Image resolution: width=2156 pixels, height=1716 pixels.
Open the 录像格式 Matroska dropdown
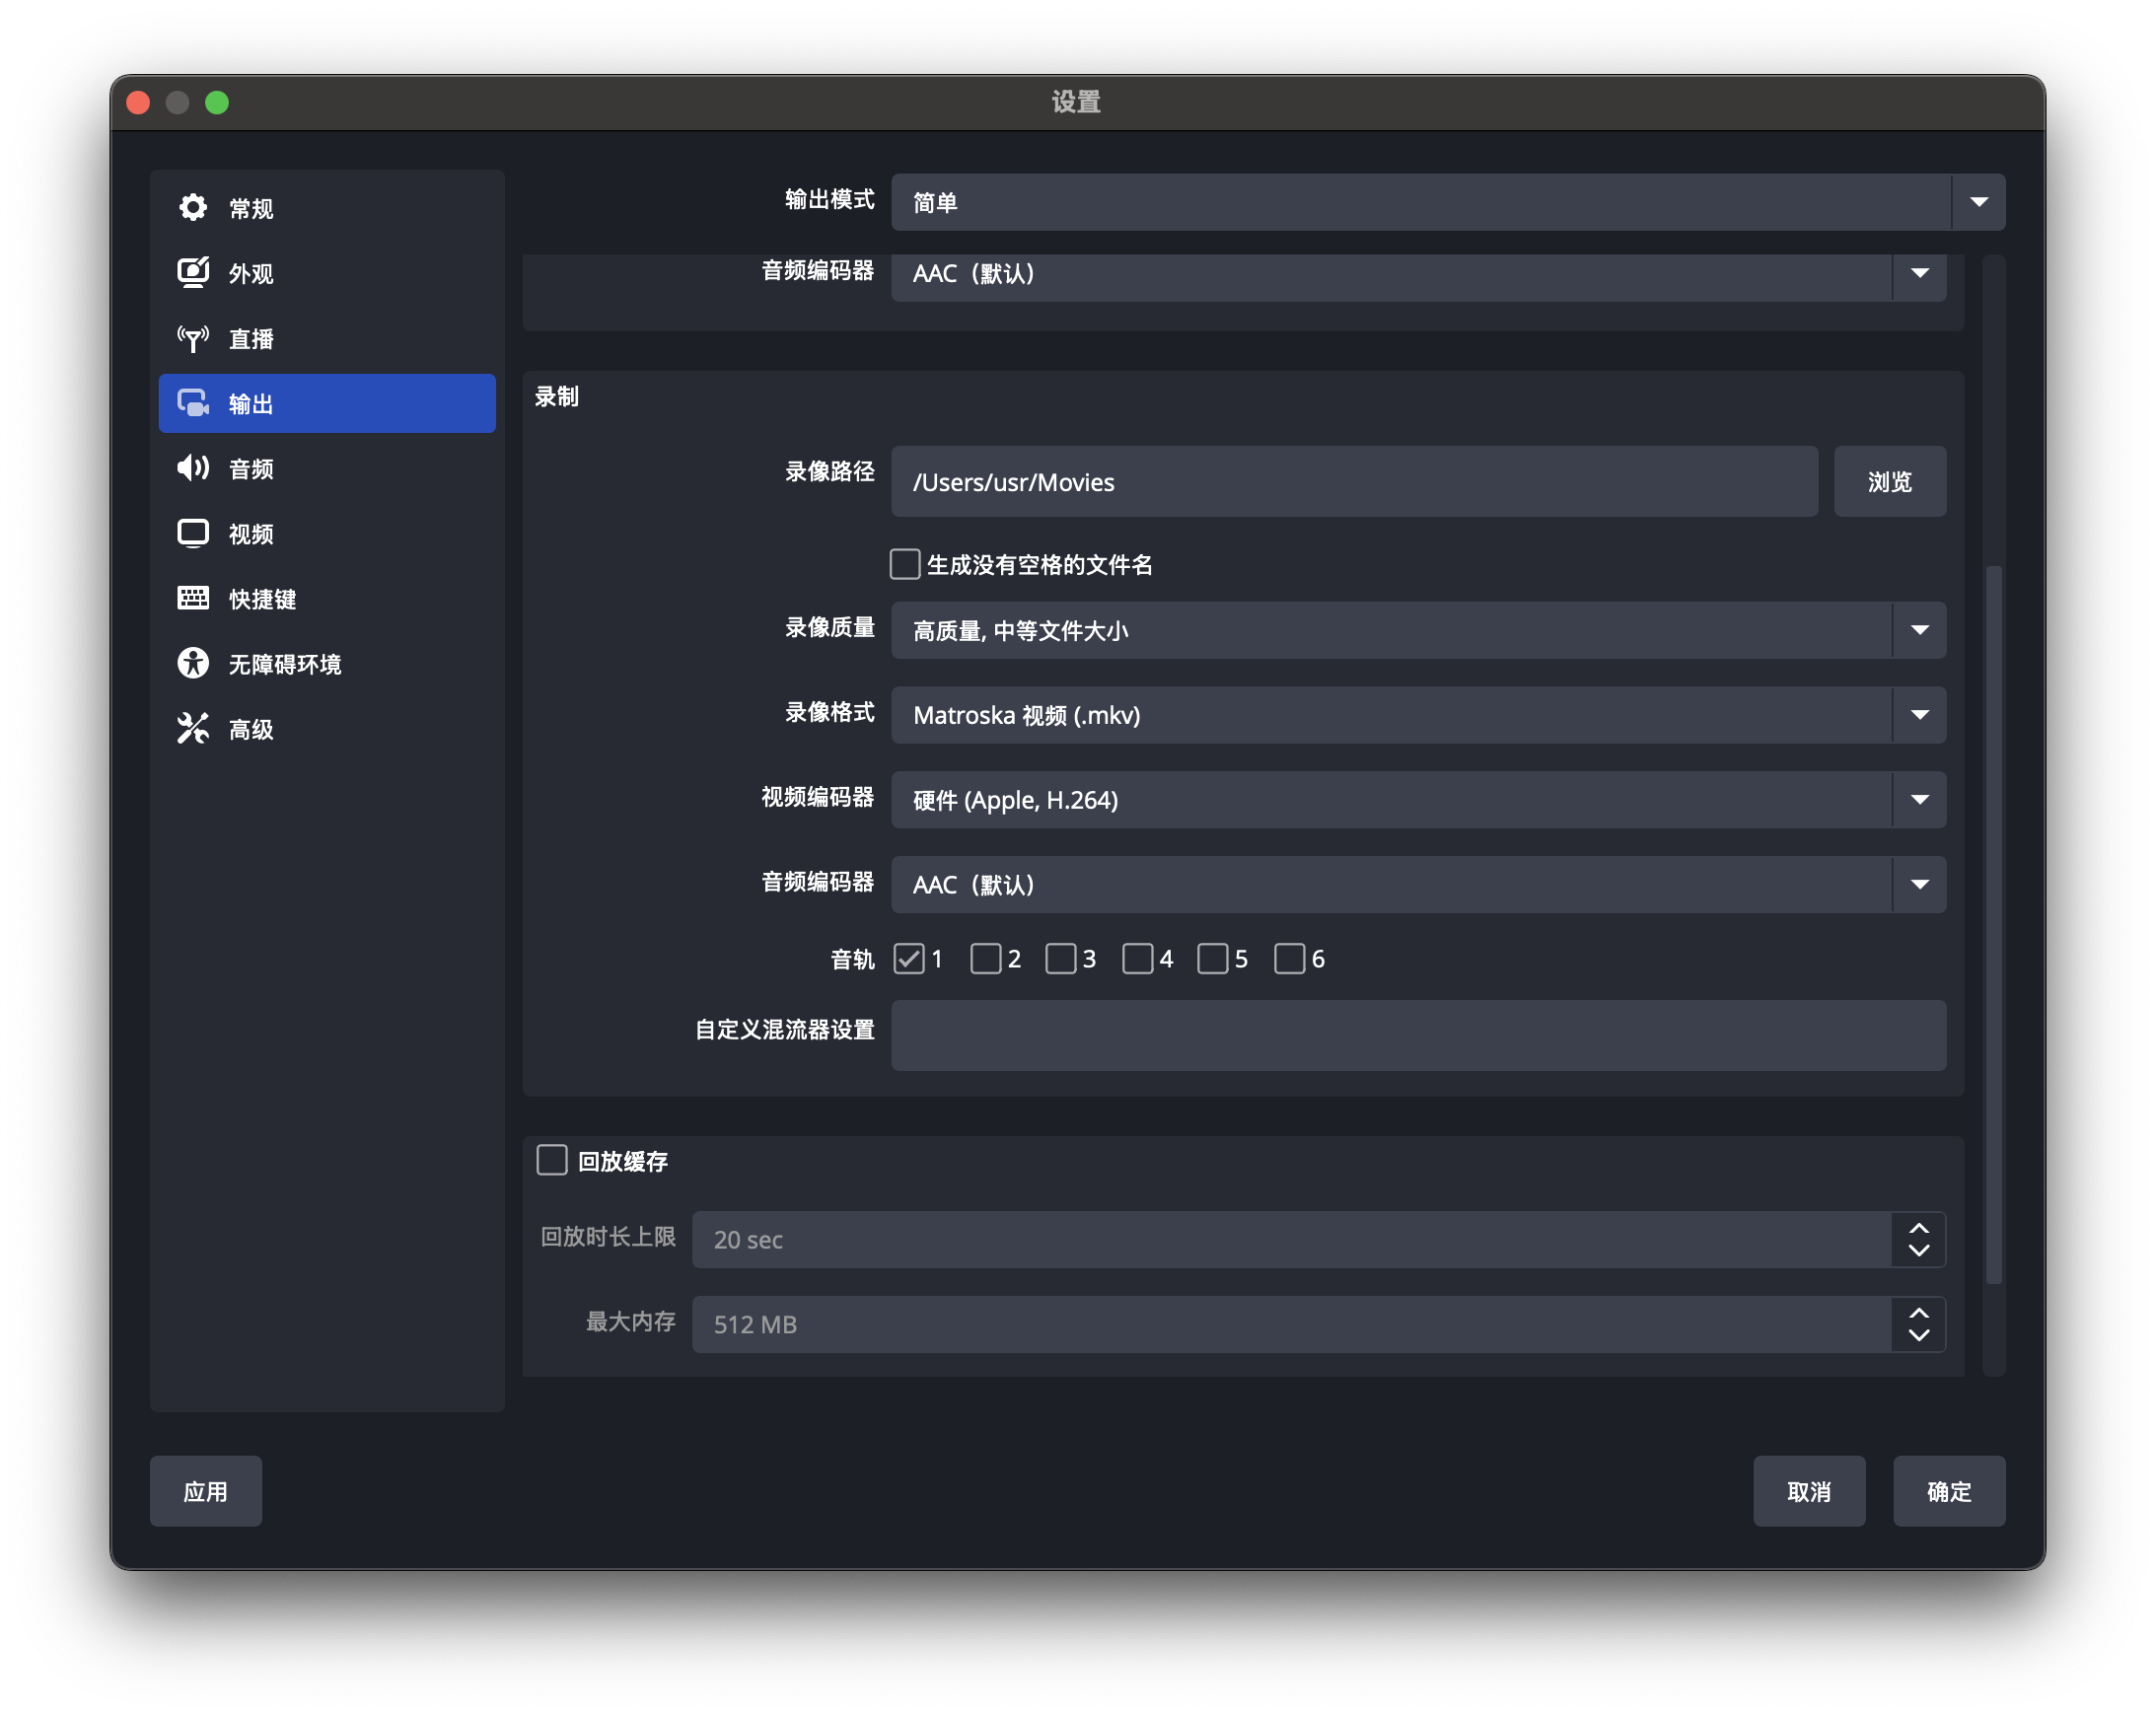pos(1418,715)
